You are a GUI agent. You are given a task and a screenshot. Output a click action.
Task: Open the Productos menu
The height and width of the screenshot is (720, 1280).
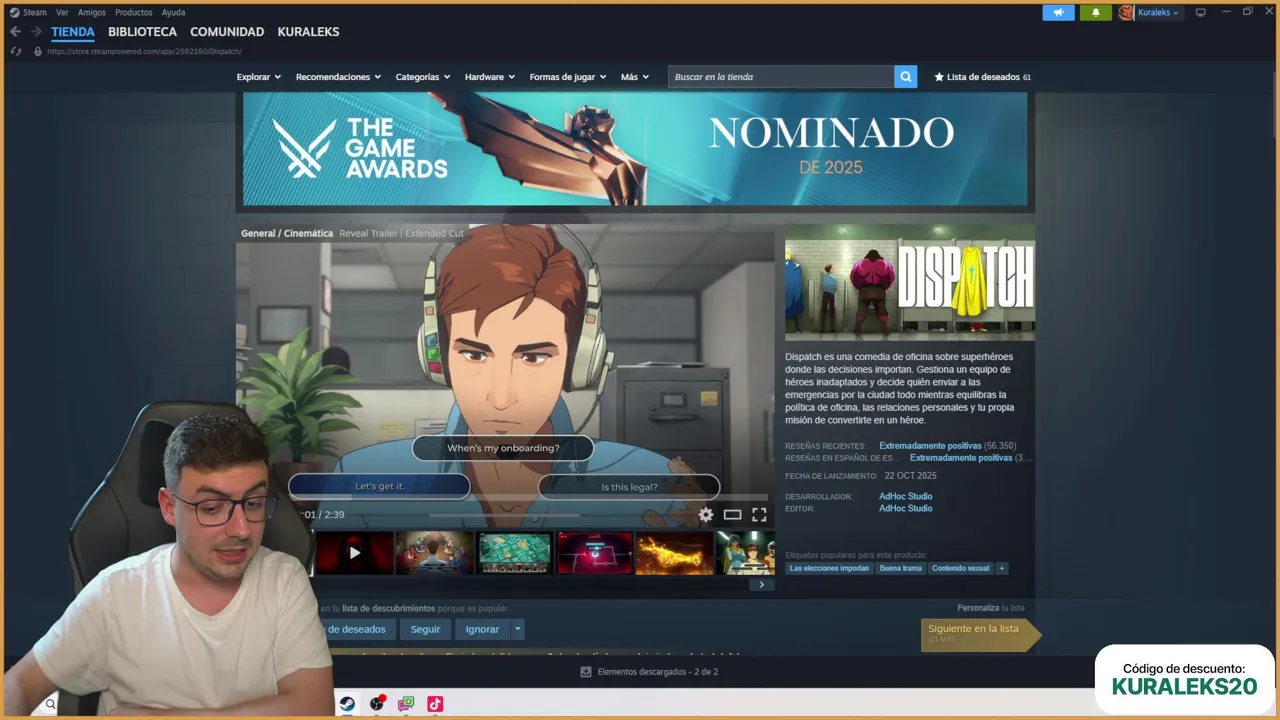coord(134,12)
